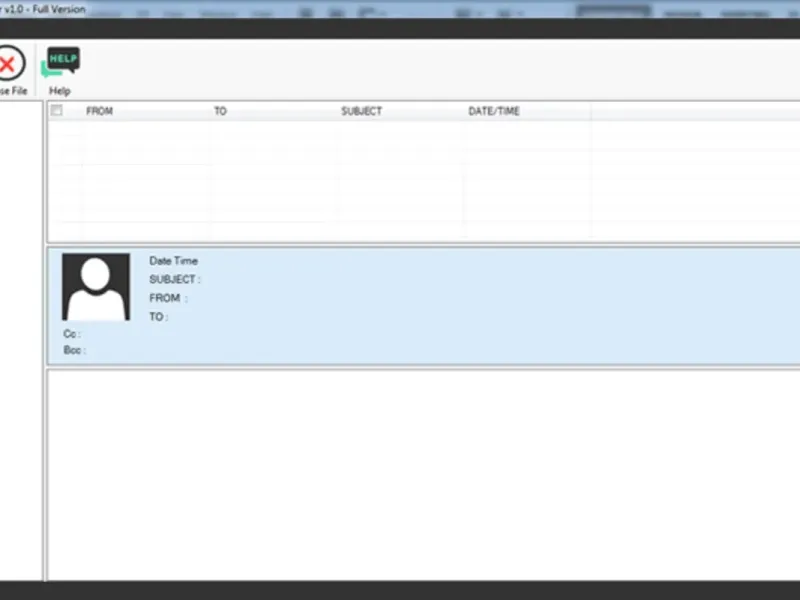
Task: Click the contact avatar placeholder image
Action: point(96,287)
